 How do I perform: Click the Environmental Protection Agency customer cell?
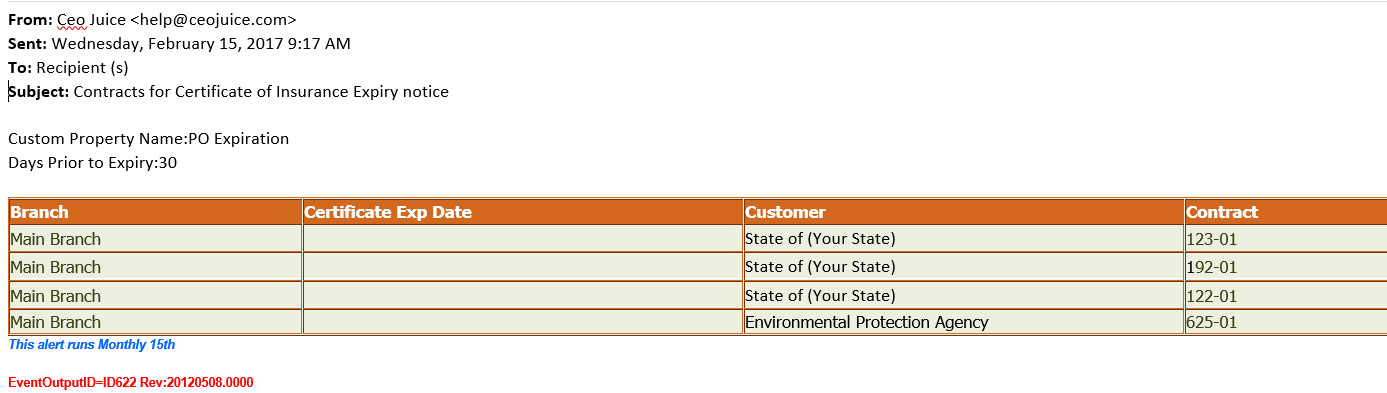click(964, 322)
